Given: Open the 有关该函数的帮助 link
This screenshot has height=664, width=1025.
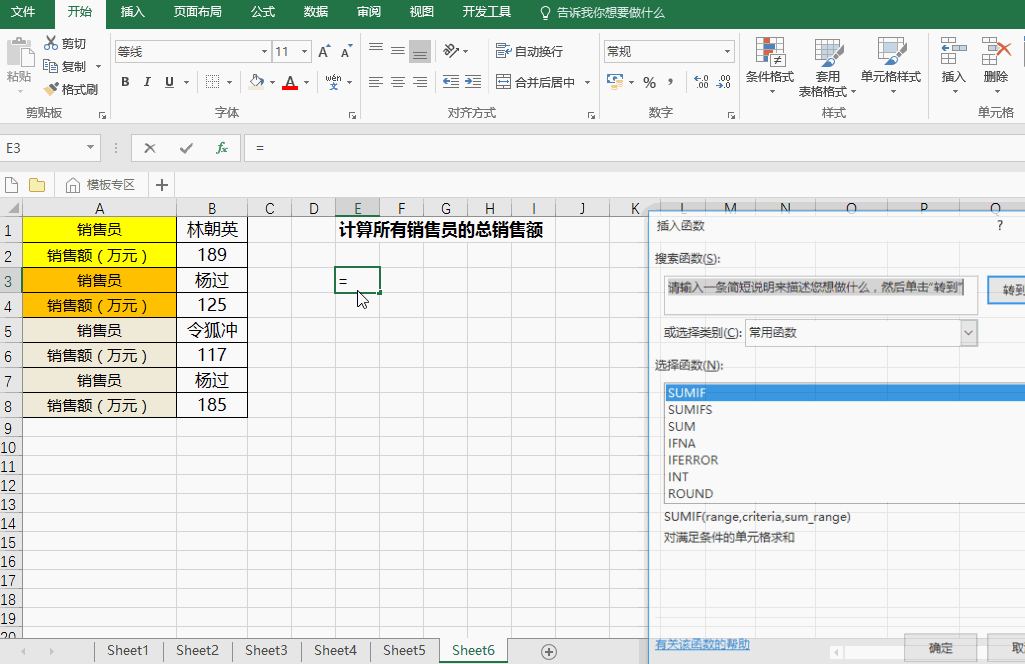Looking at the screenshot, I should point(702,644).
